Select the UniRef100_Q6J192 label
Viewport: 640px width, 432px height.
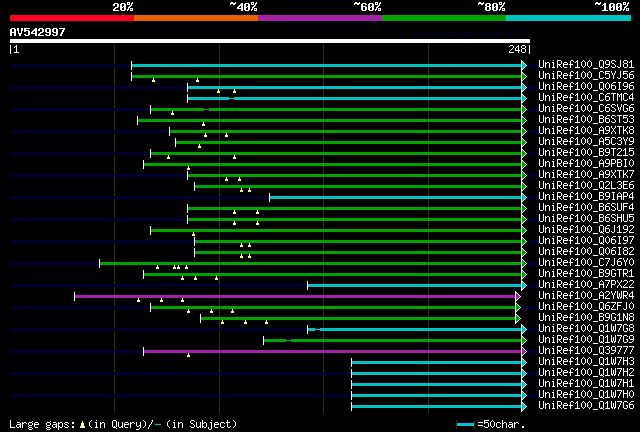click(586, 230)
